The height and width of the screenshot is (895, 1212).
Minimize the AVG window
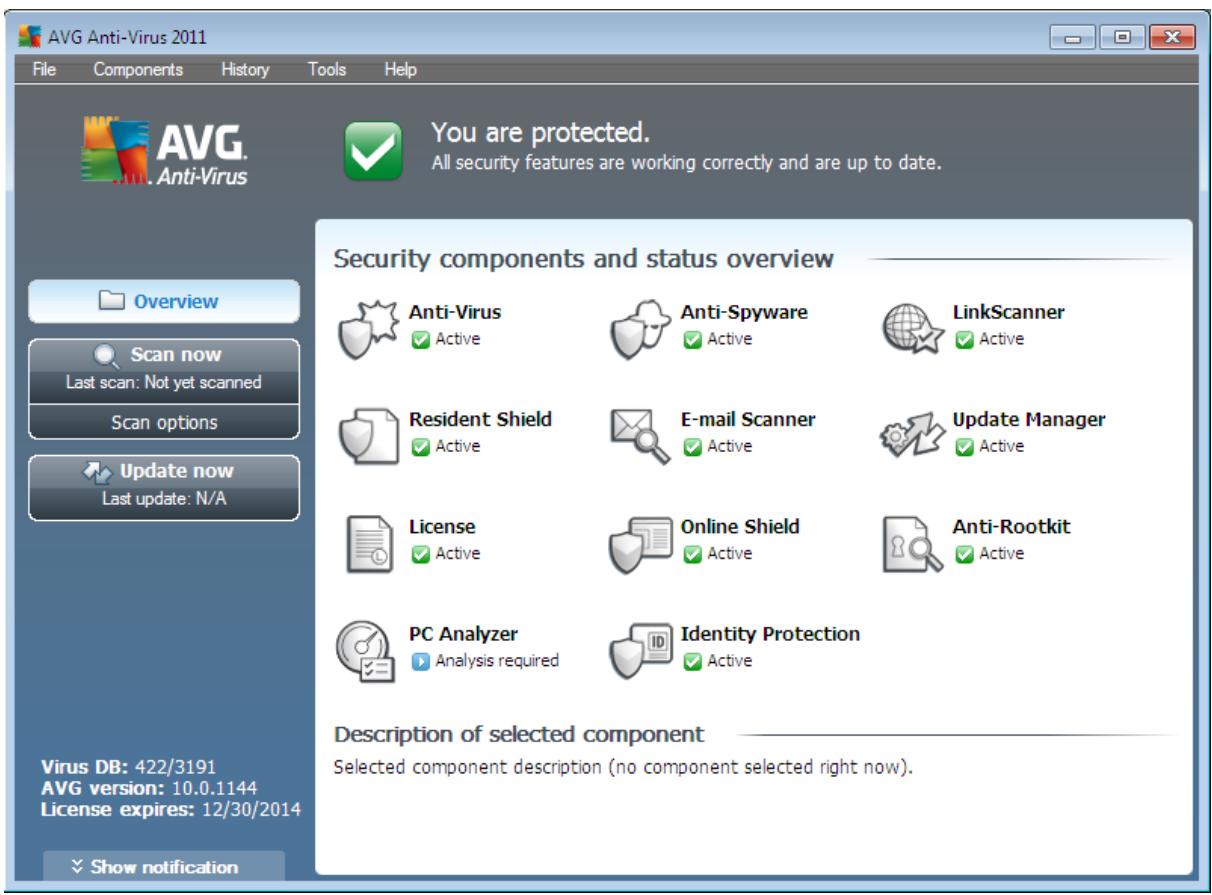tap(1074, 40)
